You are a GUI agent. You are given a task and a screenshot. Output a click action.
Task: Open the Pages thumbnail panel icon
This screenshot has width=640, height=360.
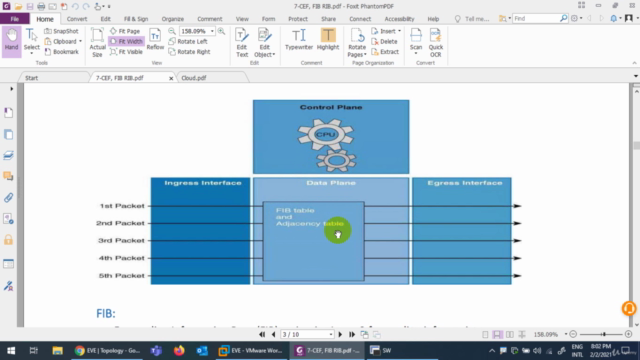coord(8,134)
